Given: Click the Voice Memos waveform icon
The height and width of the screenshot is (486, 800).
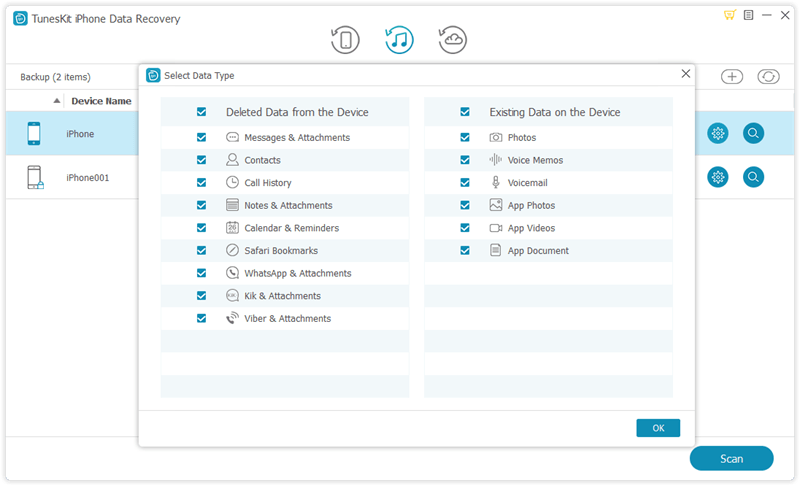Looking at the screenshot, I should (x=495, y=160).
